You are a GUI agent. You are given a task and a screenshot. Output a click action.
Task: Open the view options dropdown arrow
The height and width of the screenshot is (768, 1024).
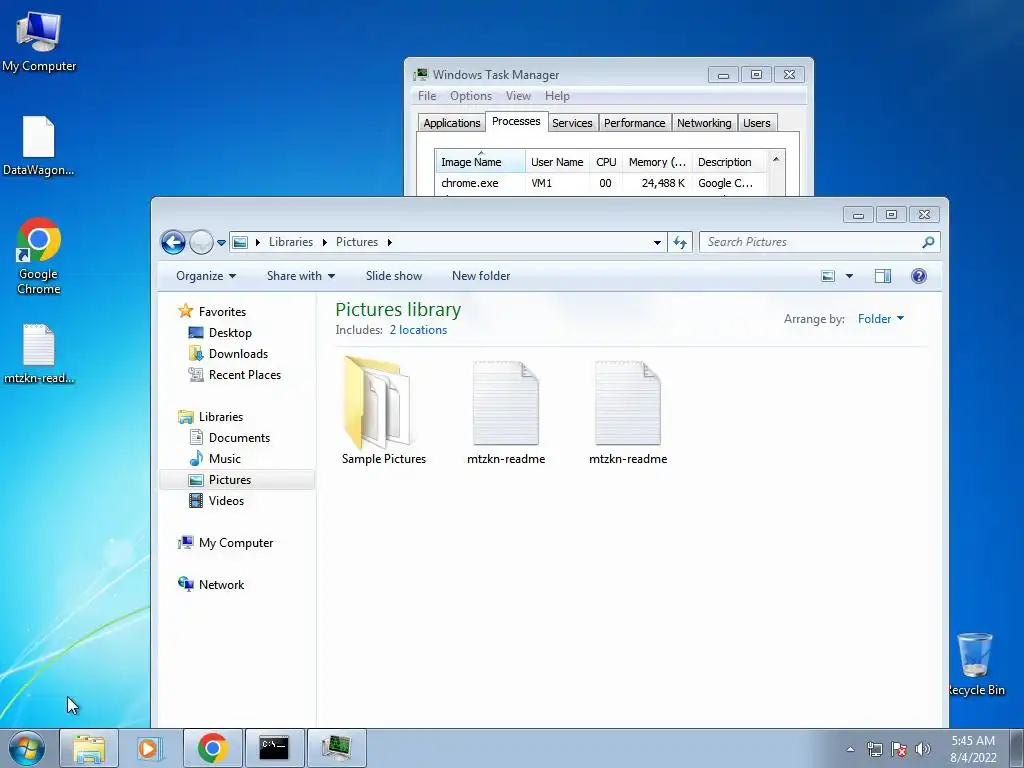(x=849, y=276)
